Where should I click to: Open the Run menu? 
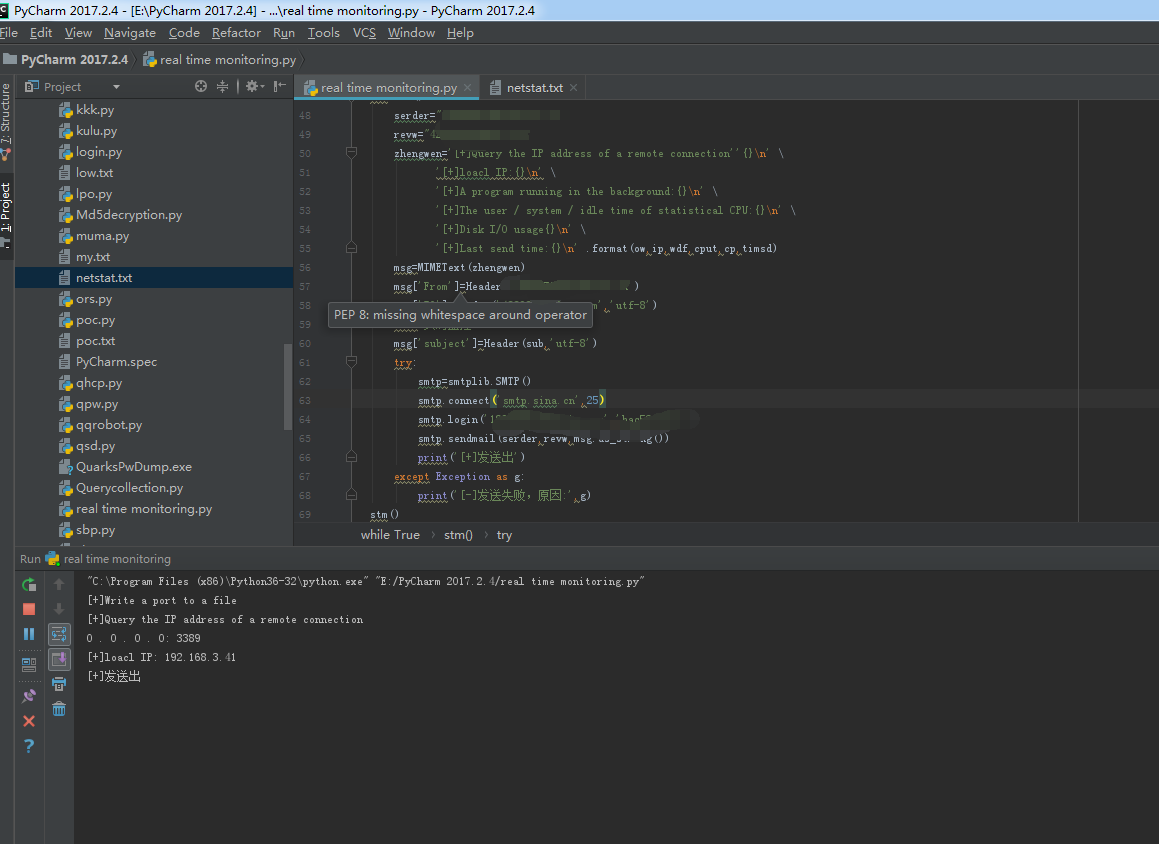click(x=284, y=33)
